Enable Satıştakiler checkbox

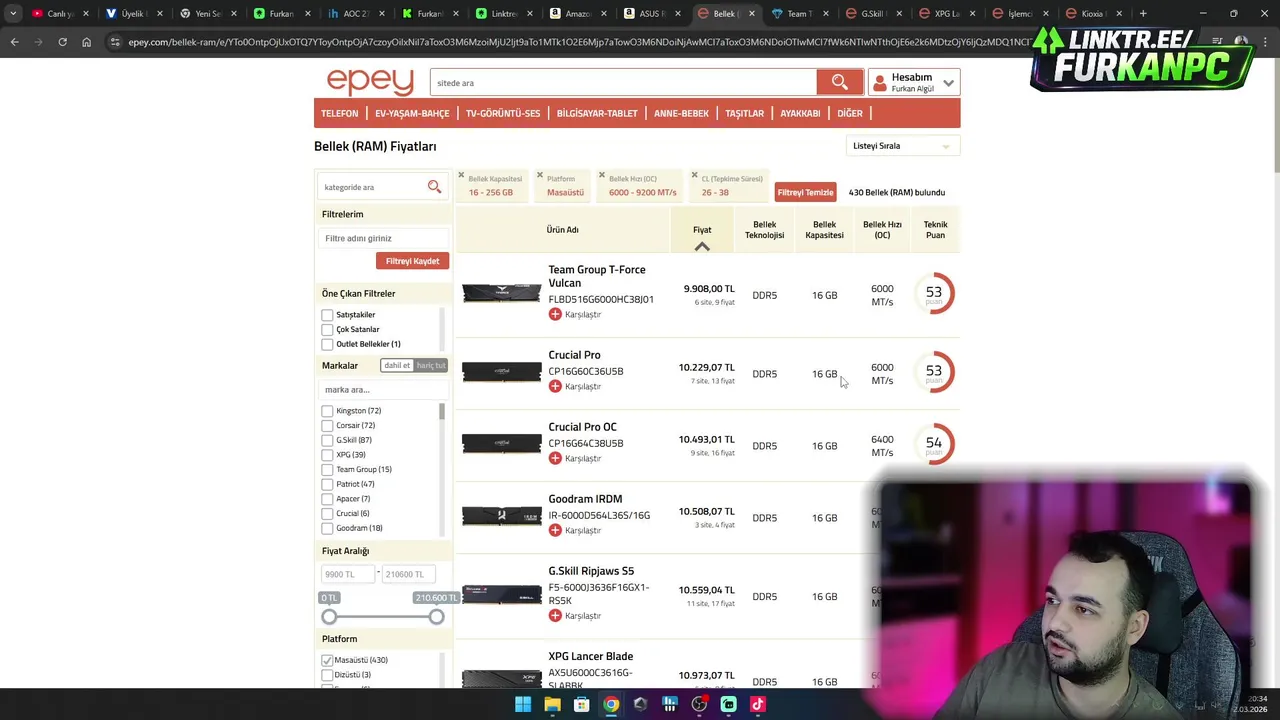[x=327, y=315]
